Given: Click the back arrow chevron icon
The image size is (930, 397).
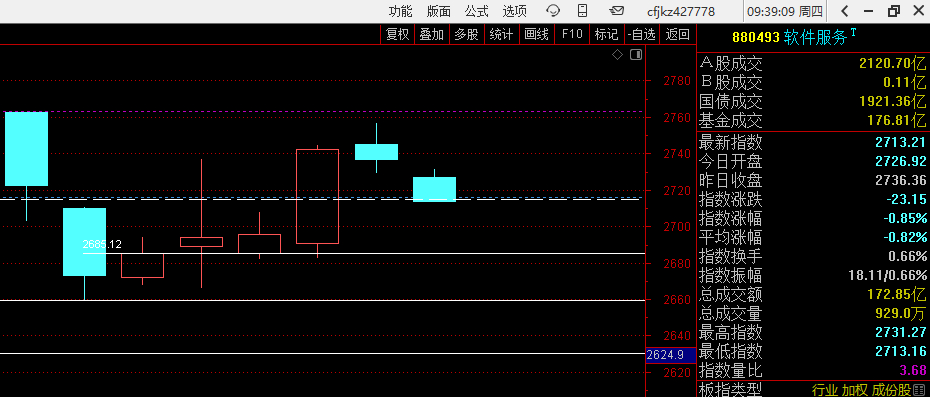Looking at the screenshot, I should pos(845,11).
